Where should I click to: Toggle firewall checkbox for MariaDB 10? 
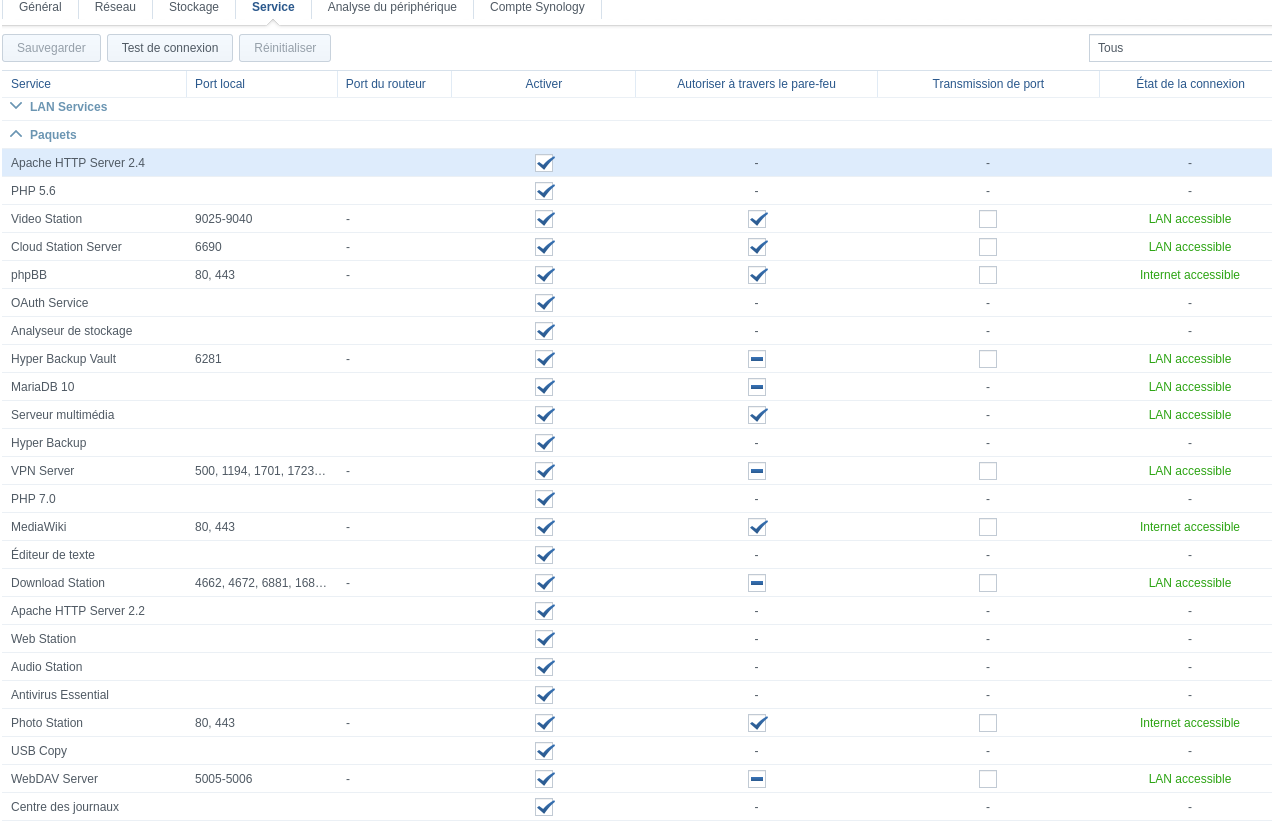click(757, 387)
